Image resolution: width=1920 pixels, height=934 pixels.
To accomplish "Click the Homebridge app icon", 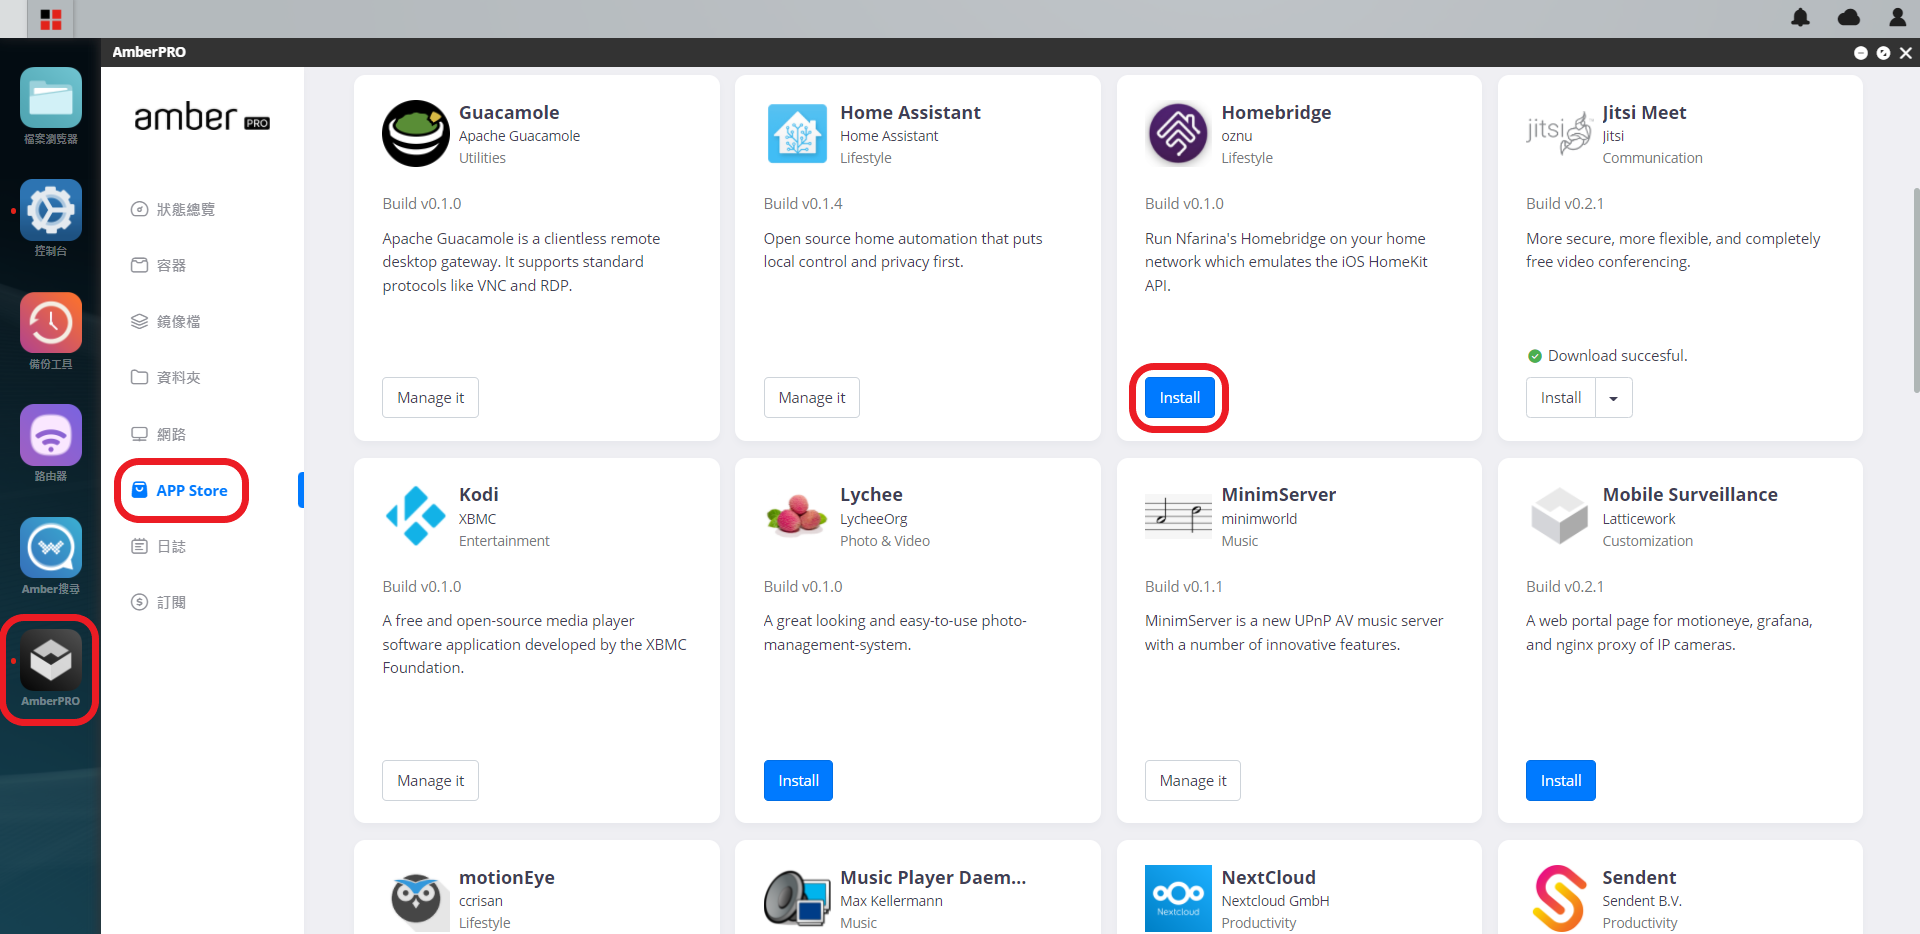I will (x=1178, y=133).
